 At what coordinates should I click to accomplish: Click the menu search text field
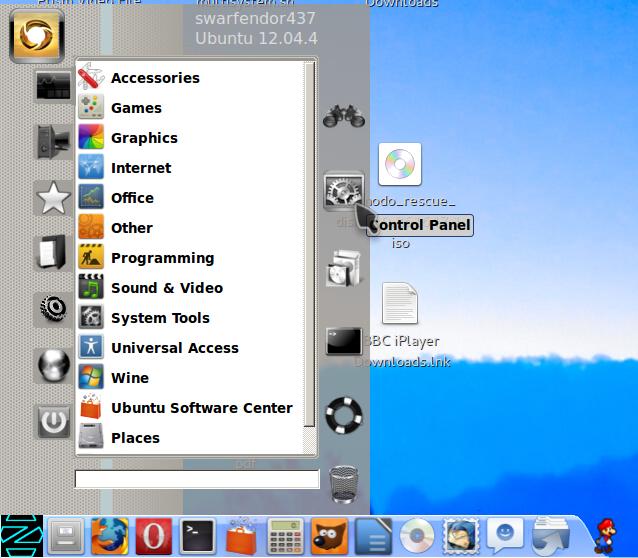tap(197, 479)
